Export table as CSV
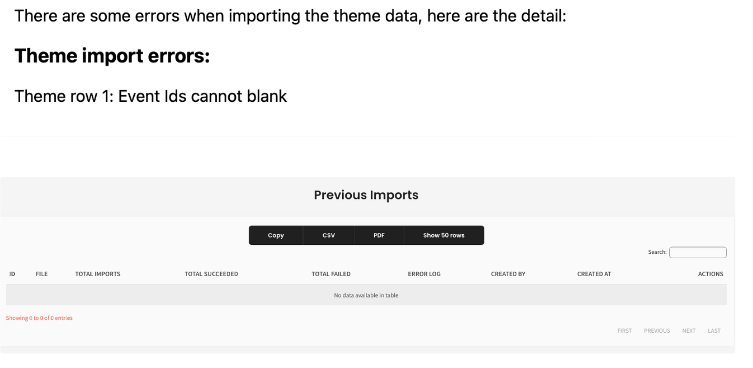Screen dimensions: 753x368 (328, 235)
